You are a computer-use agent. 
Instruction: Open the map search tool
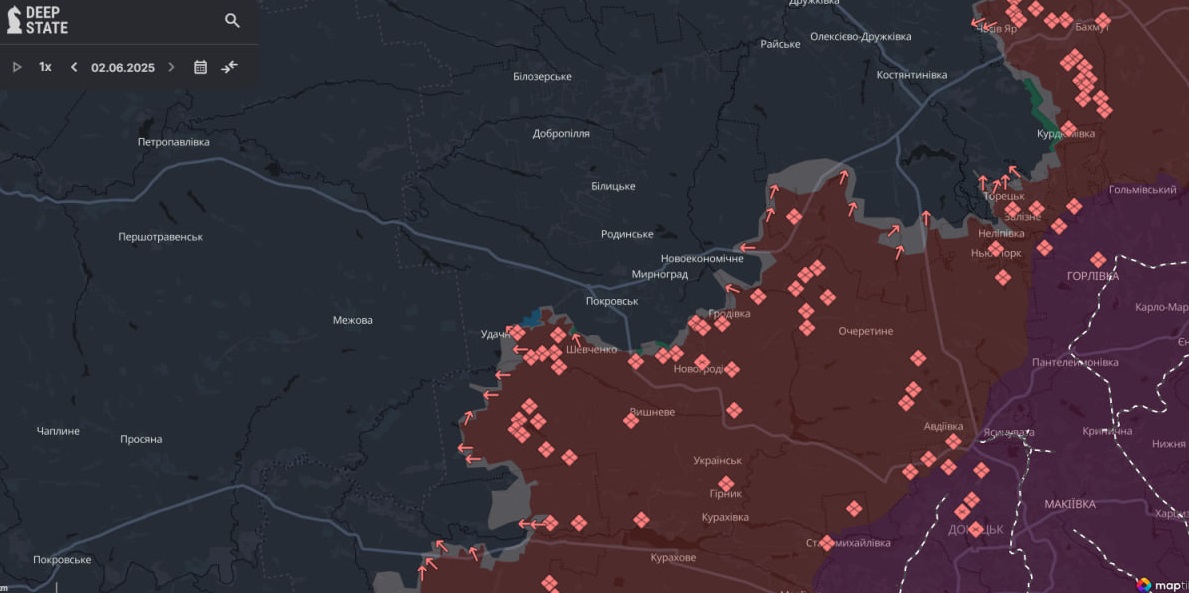click(x=232, y=20)
